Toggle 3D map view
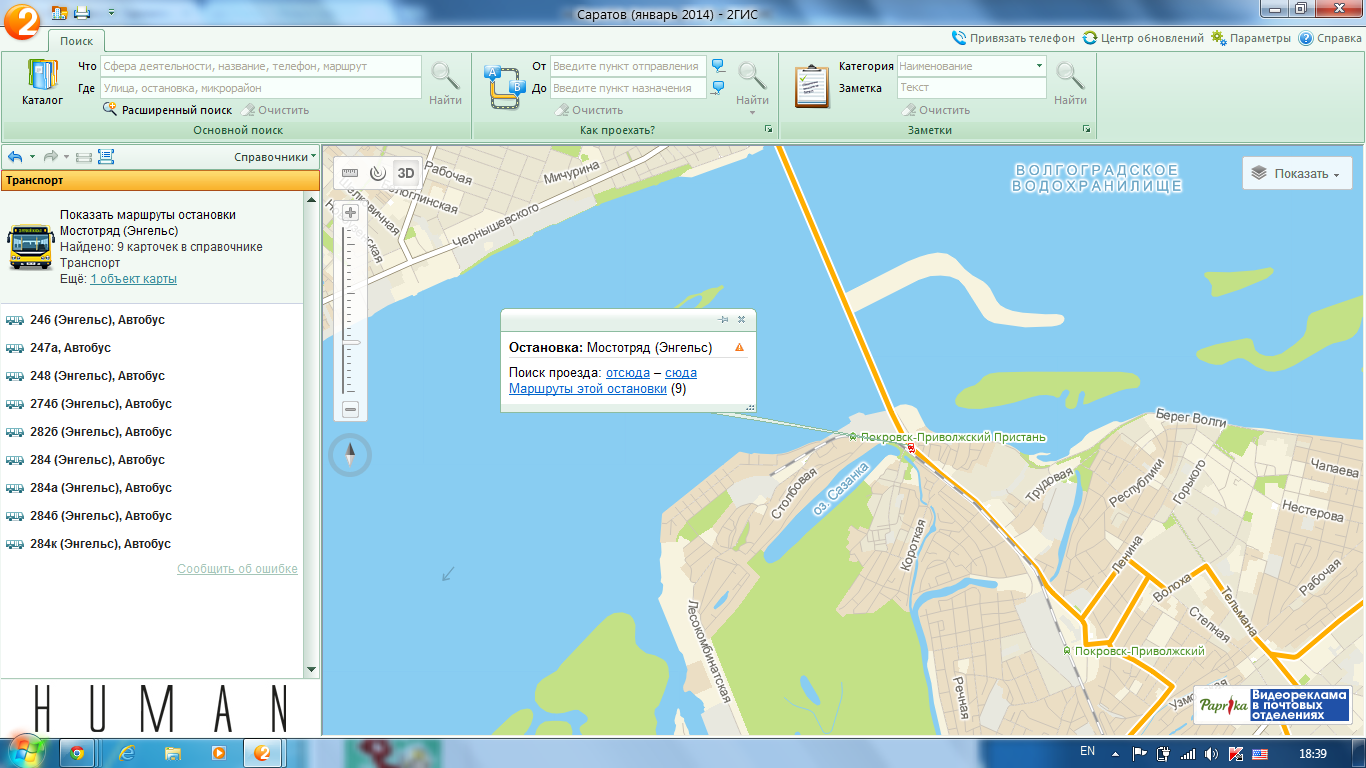Image resolution: width=1366 pixels, height=768 pixels. 405,172
